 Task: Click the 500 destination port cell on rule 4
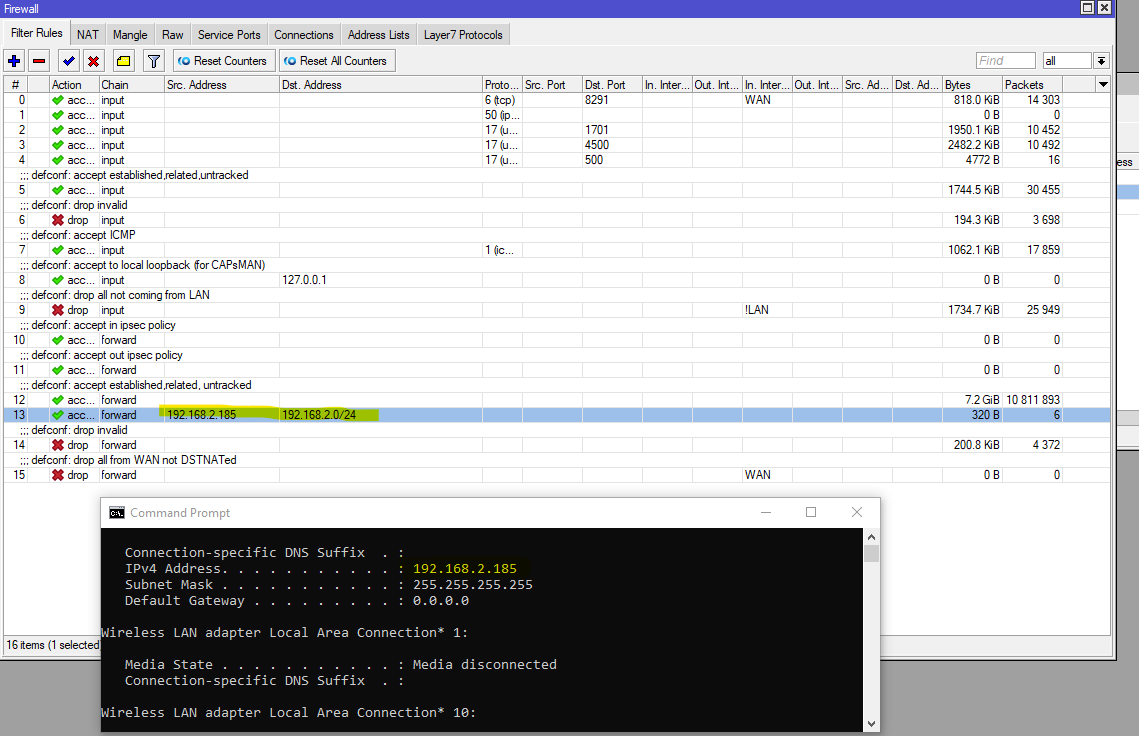click(612, 160)
